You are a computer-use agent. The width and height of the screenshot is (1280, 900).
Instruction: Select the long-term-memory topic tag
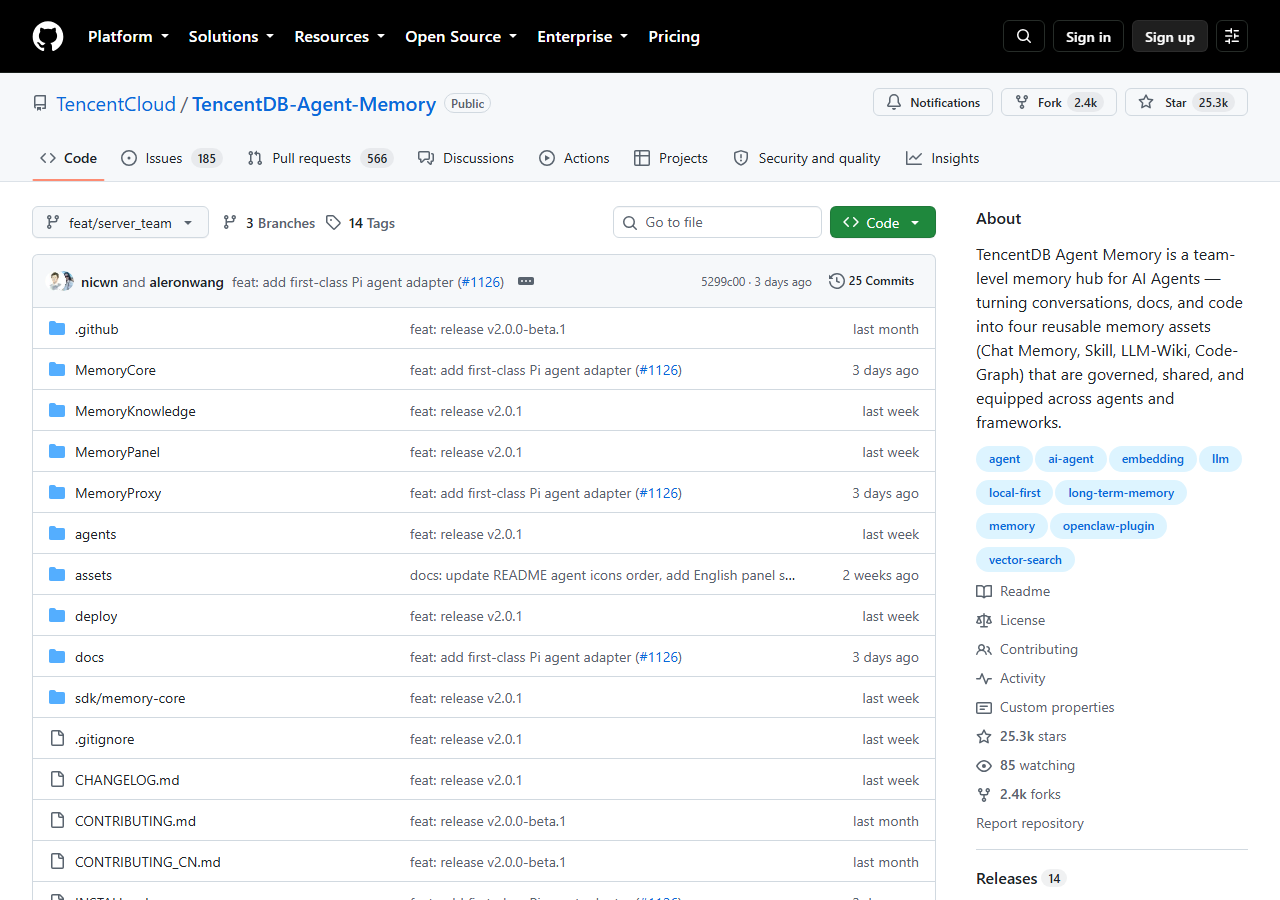tap(1121, 492)
